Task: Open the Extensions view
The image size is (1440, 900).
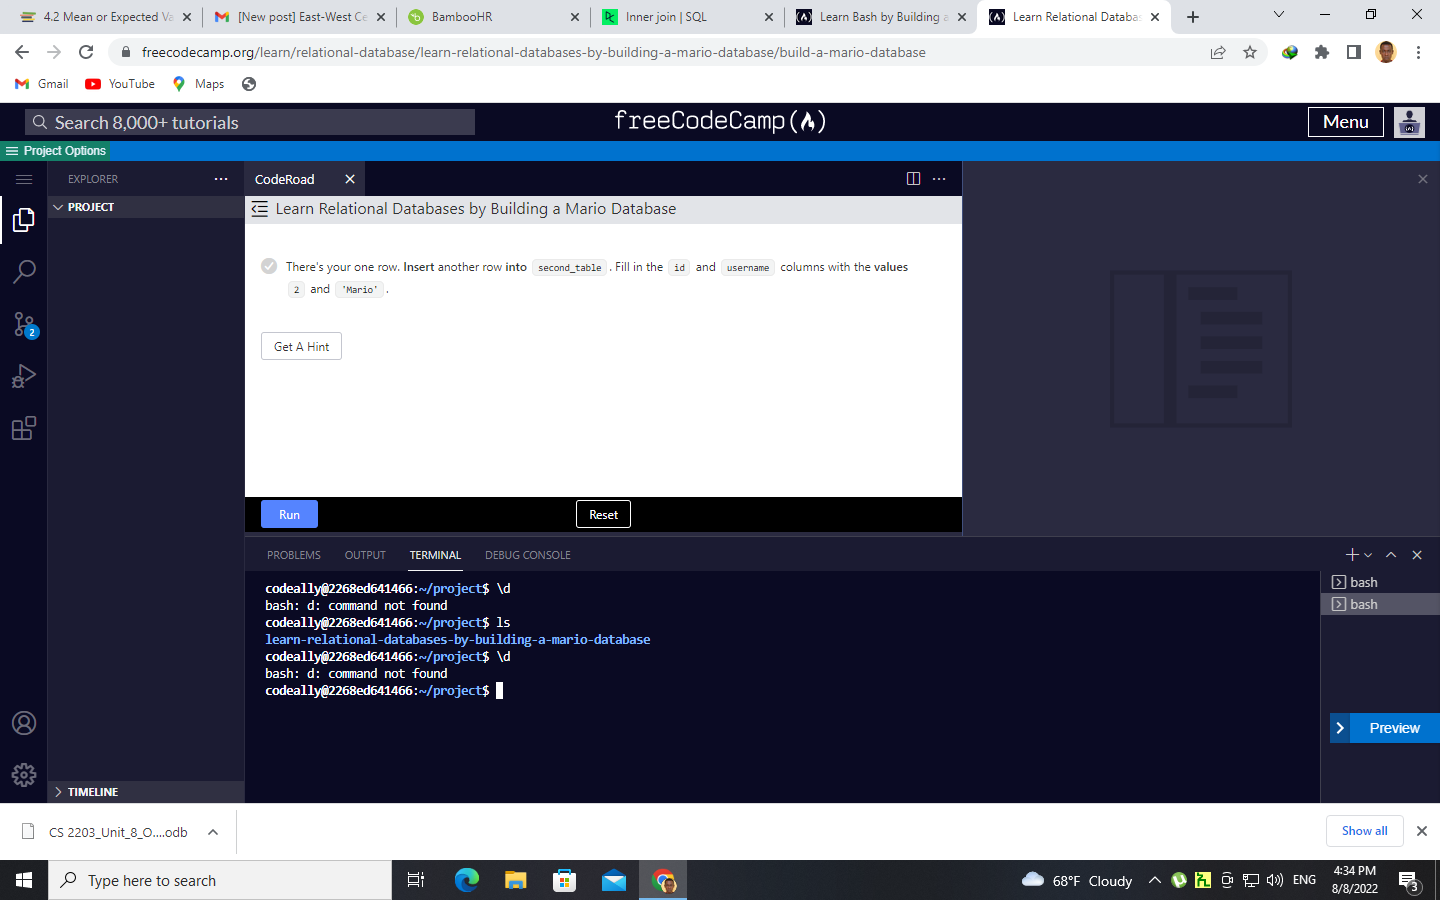Action: pos(24,428)
